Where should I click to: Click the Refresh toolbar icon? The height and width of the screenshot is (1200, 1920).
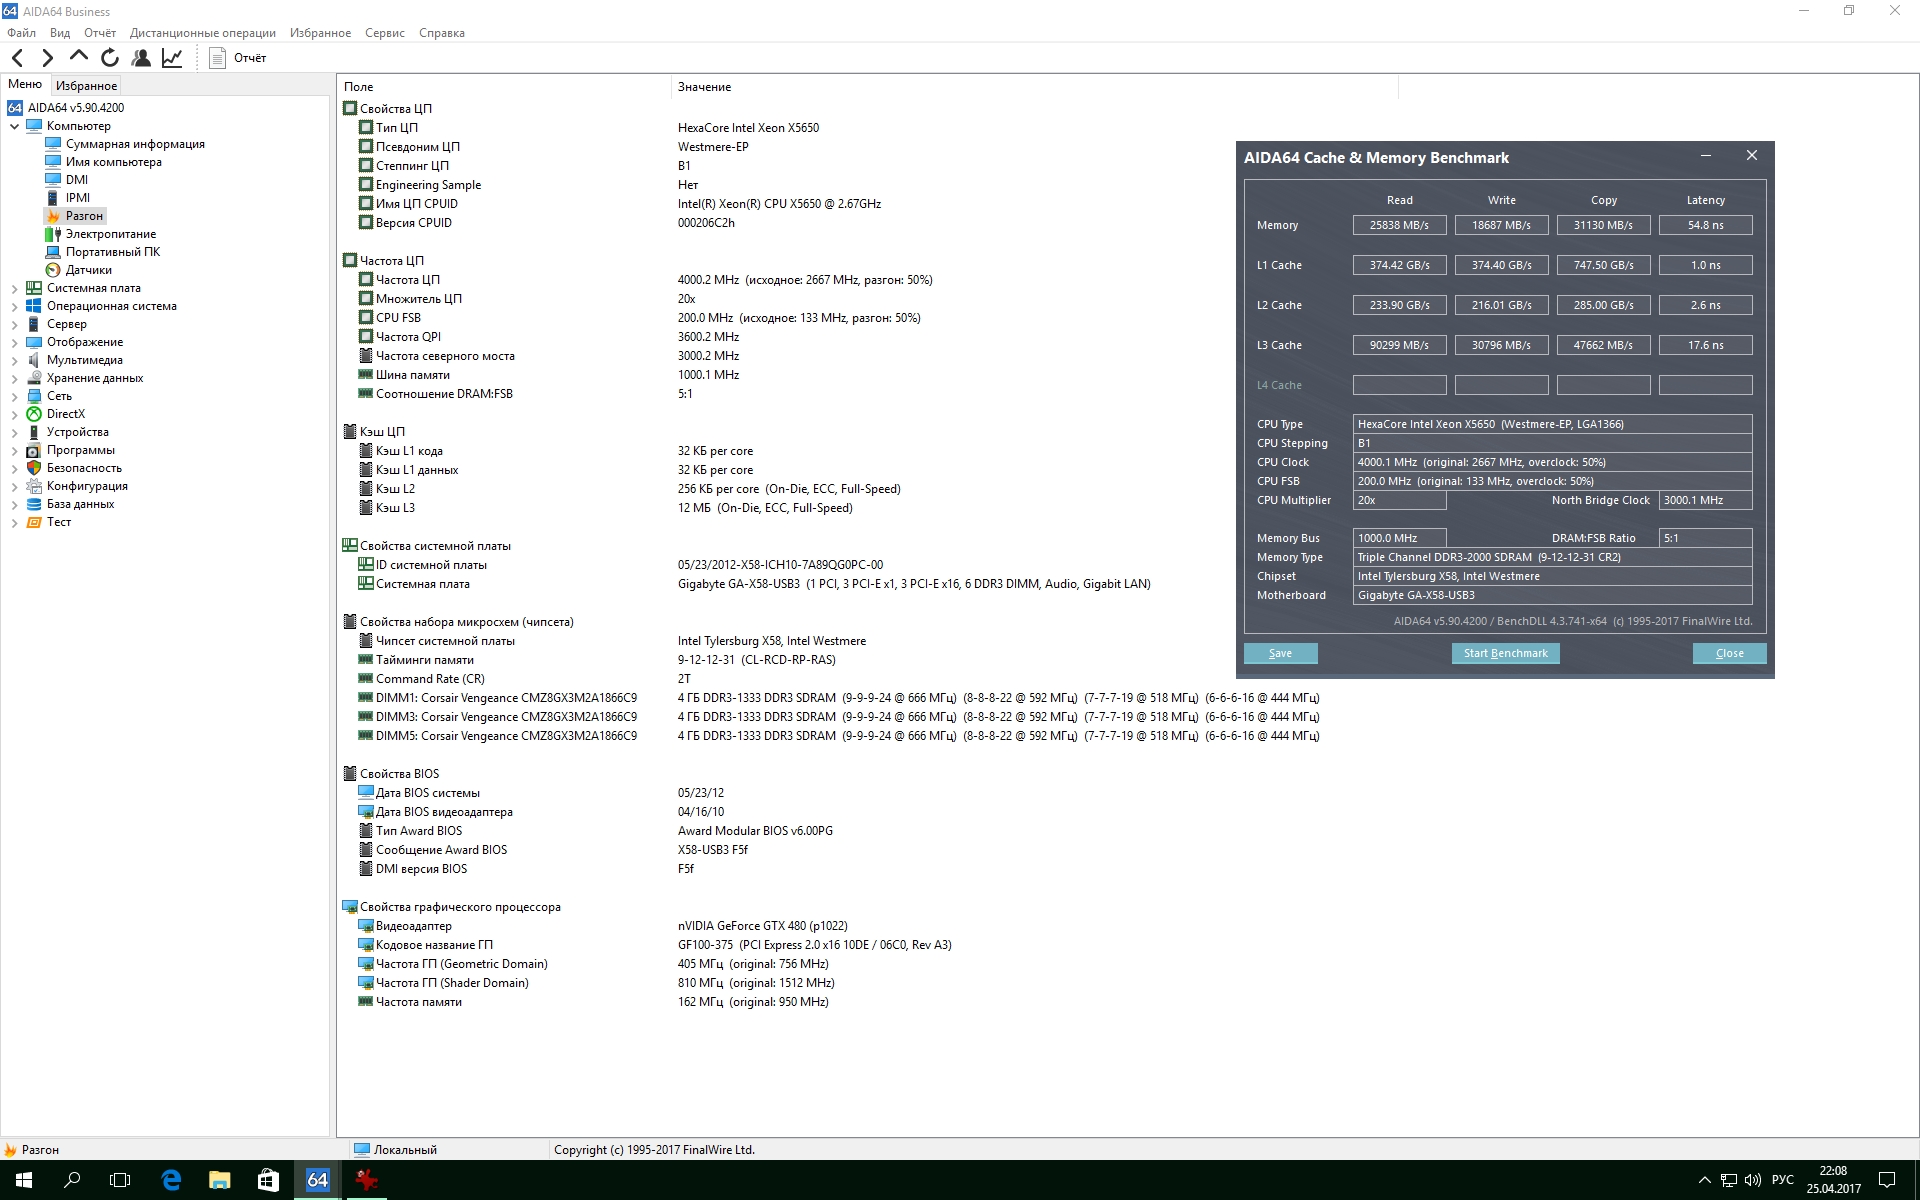pyautogui.click(x=110, y=58)
